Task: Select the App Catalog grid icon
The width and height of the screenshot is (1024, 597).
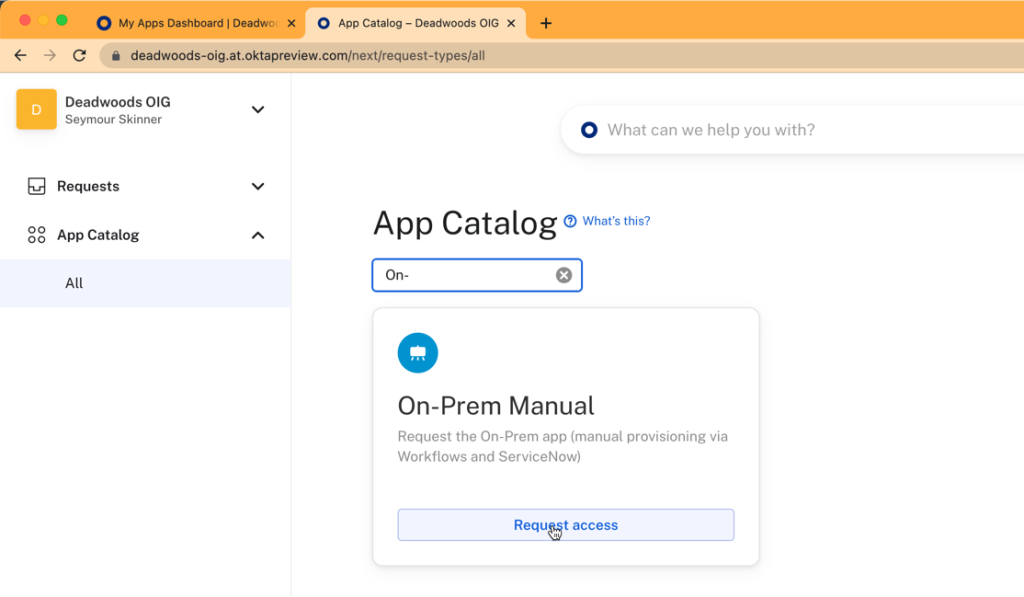Action: tap(36, 235)
